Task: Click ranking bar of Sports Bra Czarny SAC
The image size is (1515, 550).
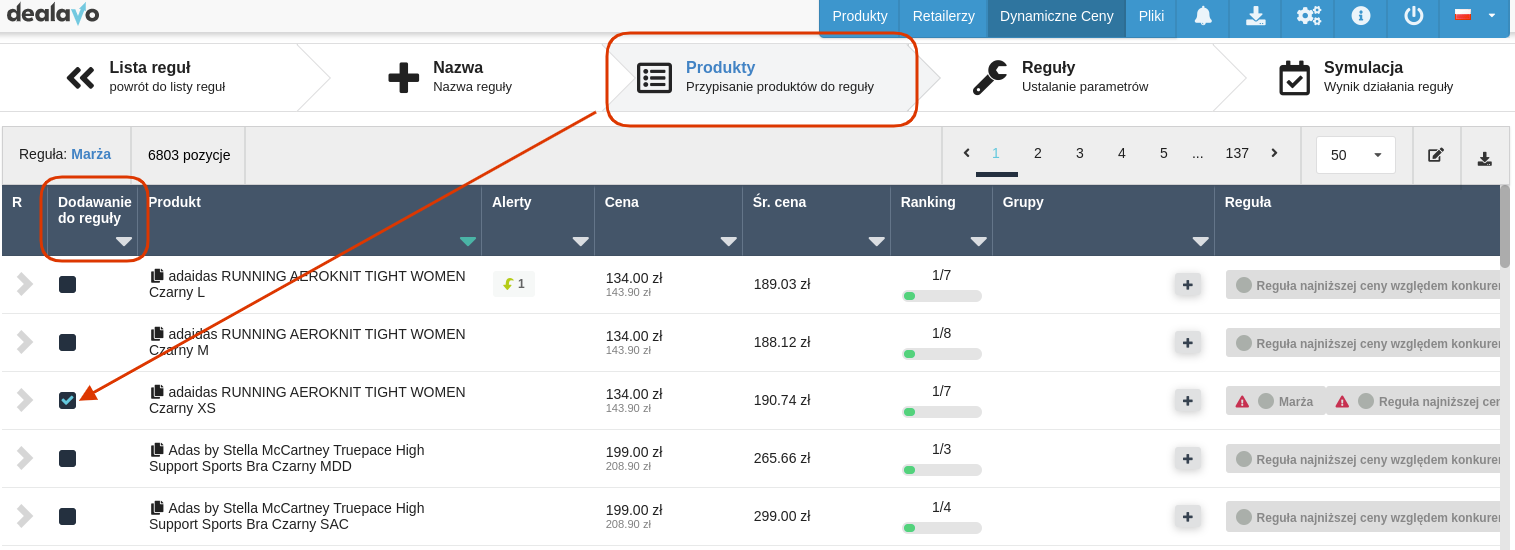Action: [x=941, y=528]
